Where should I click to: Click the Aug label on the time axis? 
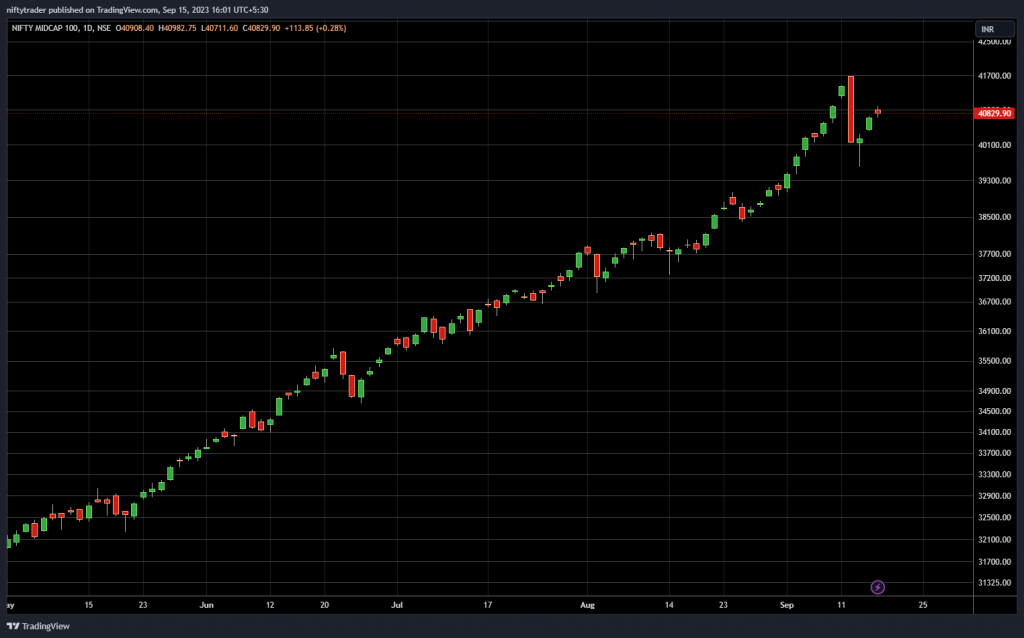tap(588, 605)
